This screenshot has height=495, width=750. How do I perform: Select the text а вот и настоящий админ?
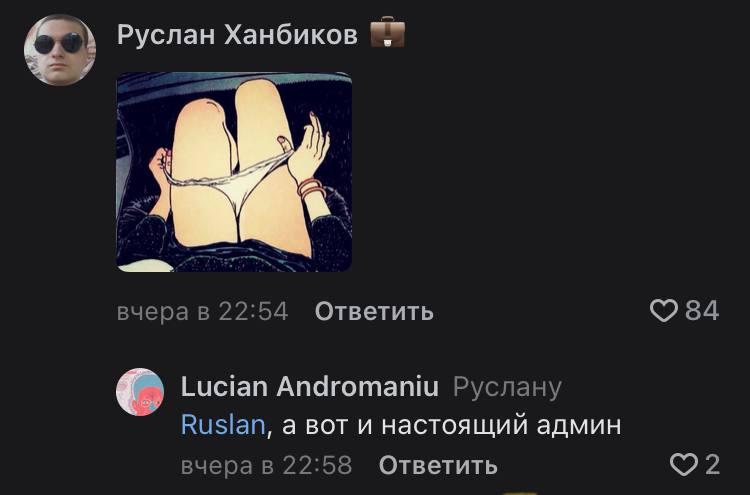click(x=451, y=426)
